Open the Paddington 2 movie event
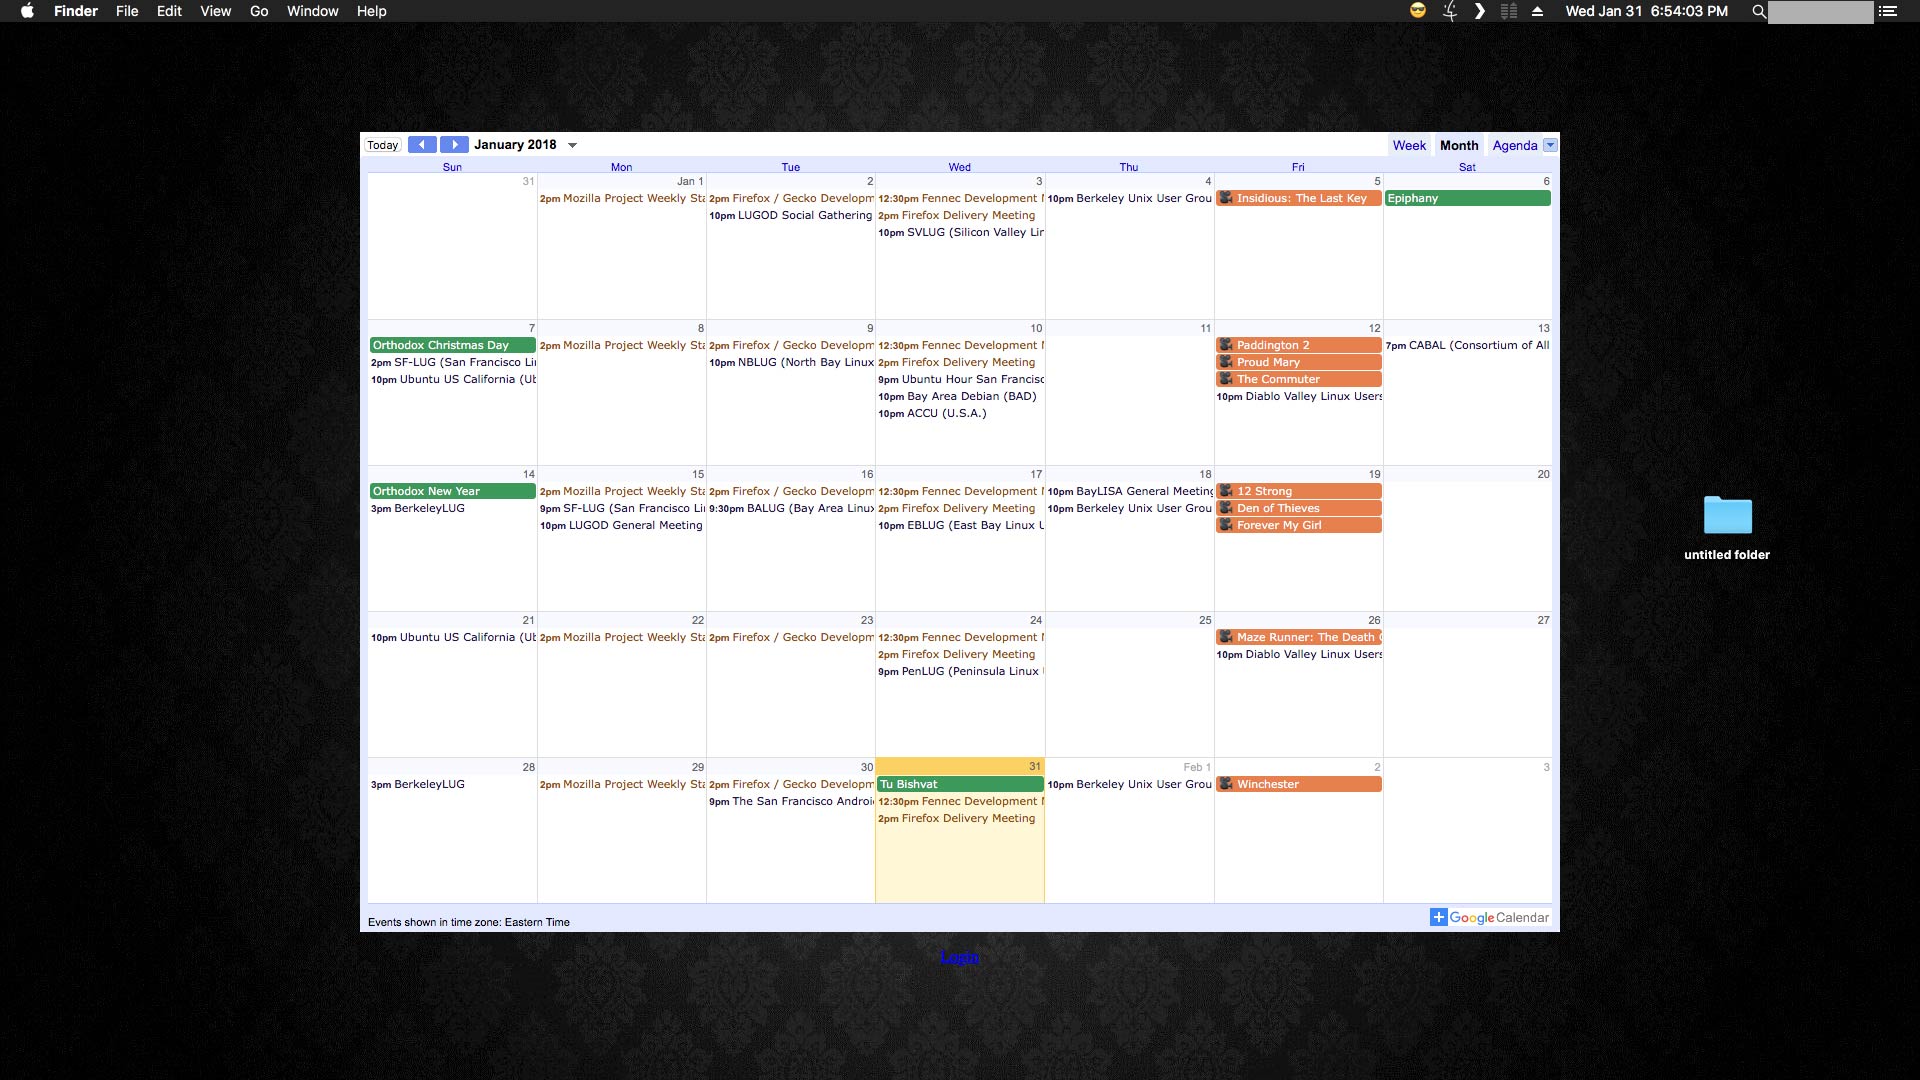 click(1298, 345)
